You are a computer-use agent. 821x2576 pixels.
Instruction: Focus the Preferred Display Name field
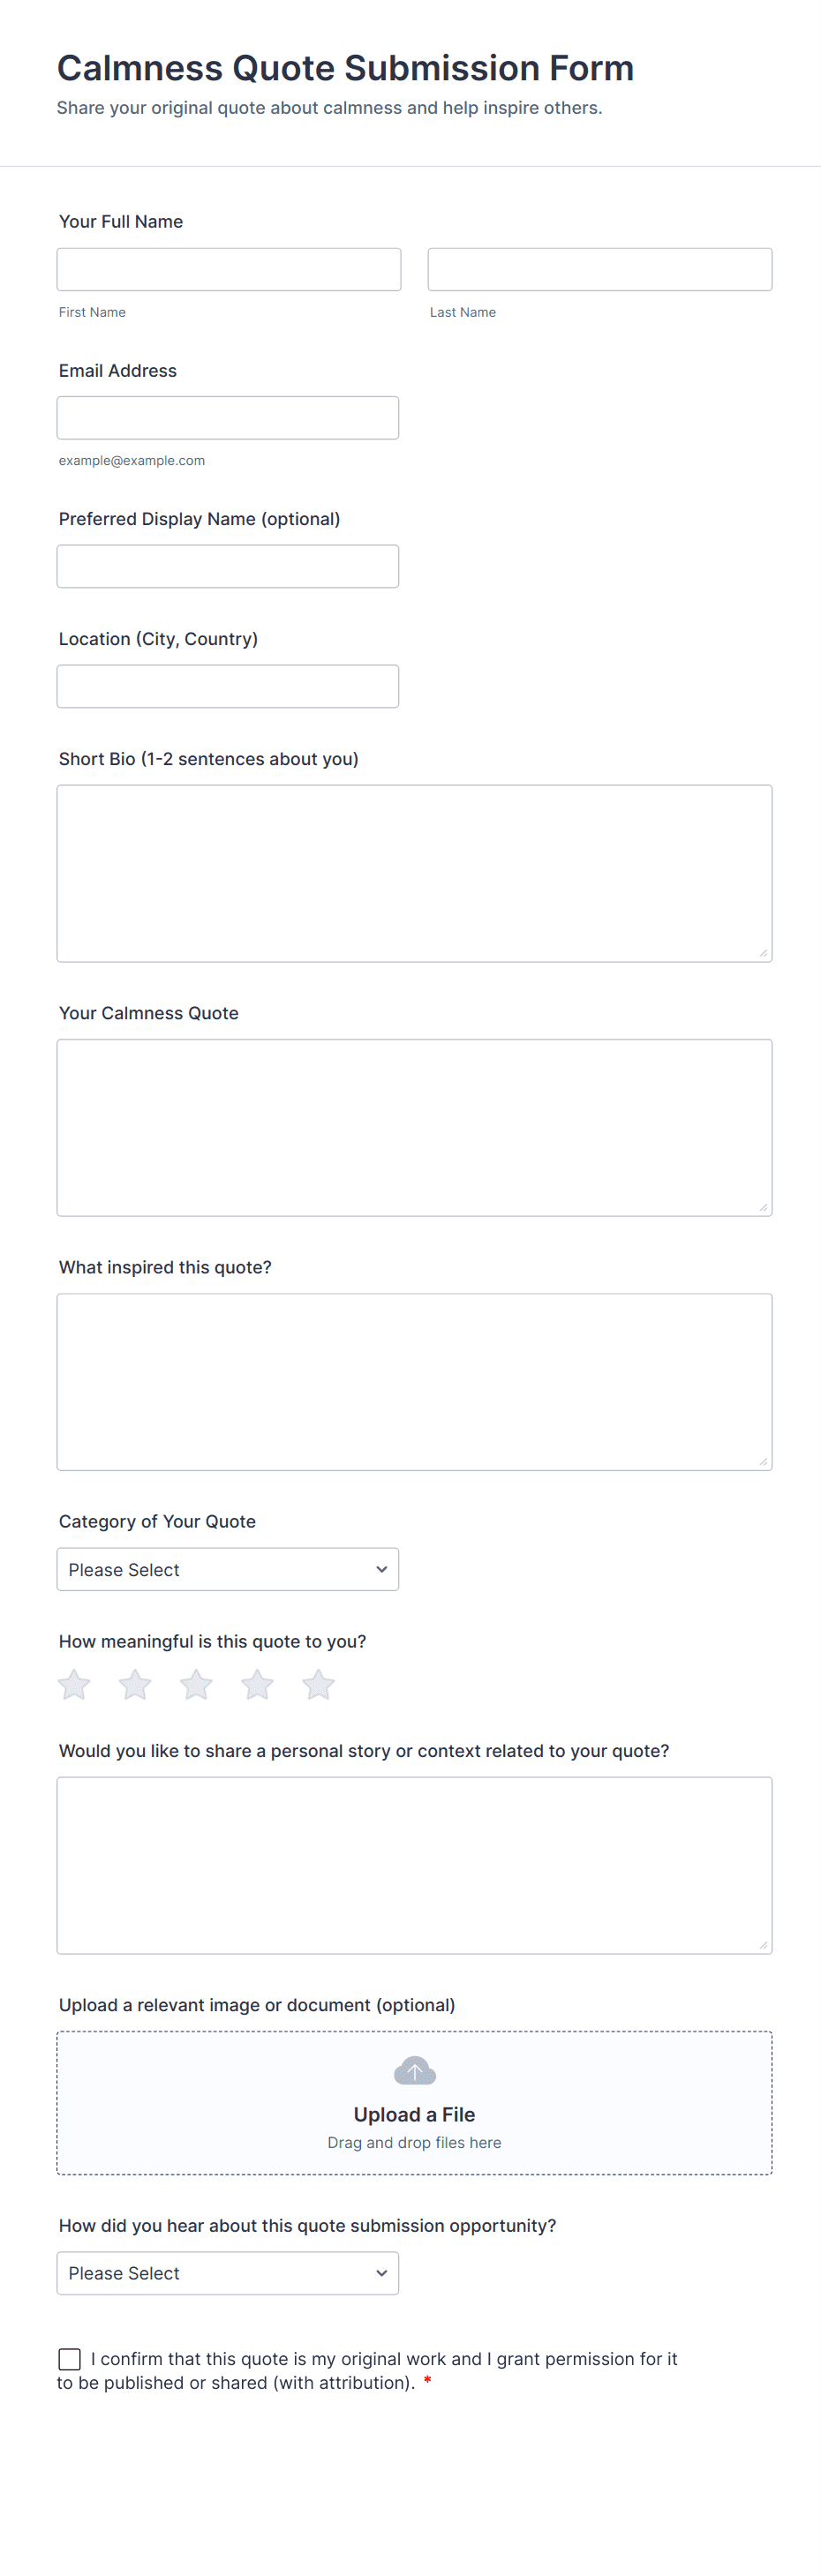pyautogui.click(x=228, y=566)
